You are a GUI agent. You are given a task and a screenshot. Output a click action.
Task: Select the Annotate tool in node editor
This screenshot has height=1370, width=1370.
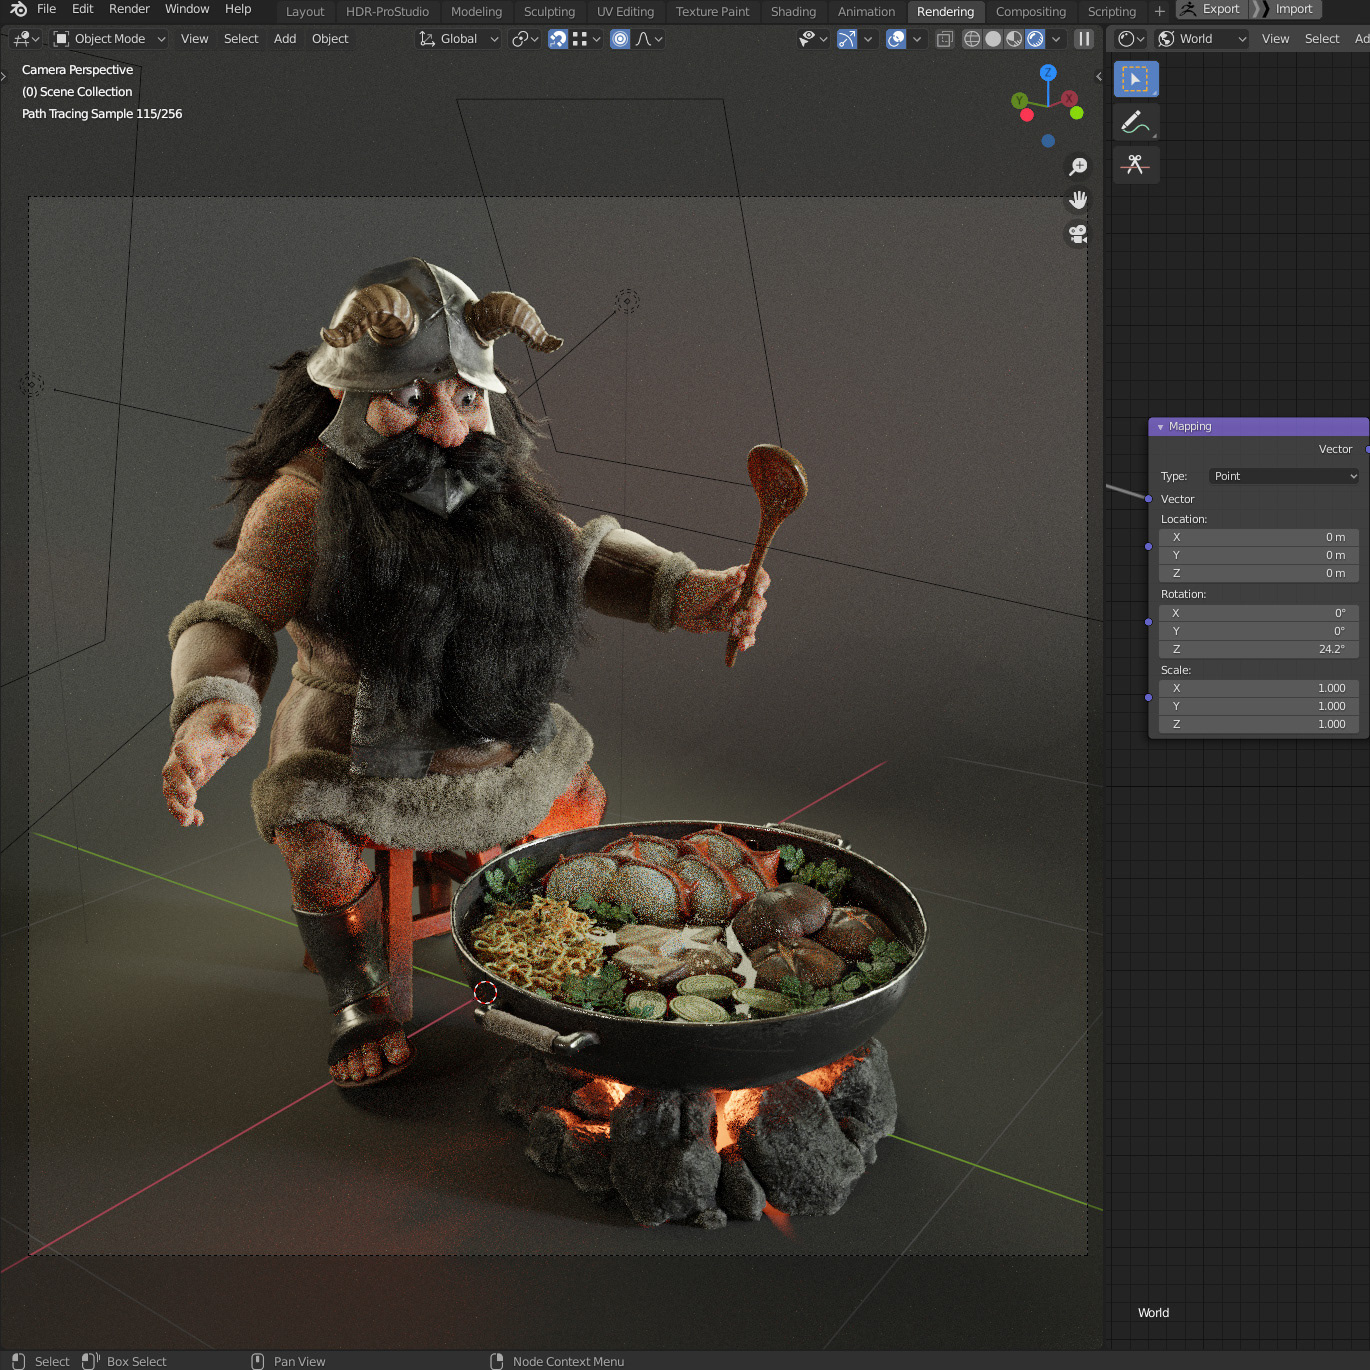click(x=1136, y=122)
